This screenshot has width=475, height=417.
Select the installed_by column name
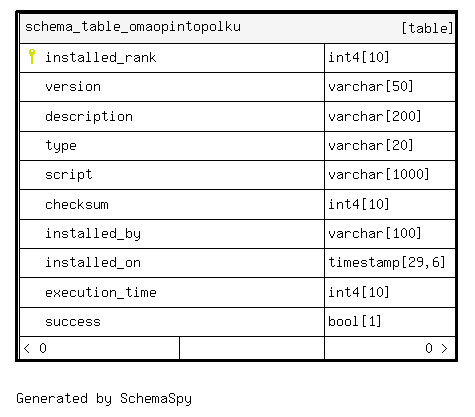93,234
